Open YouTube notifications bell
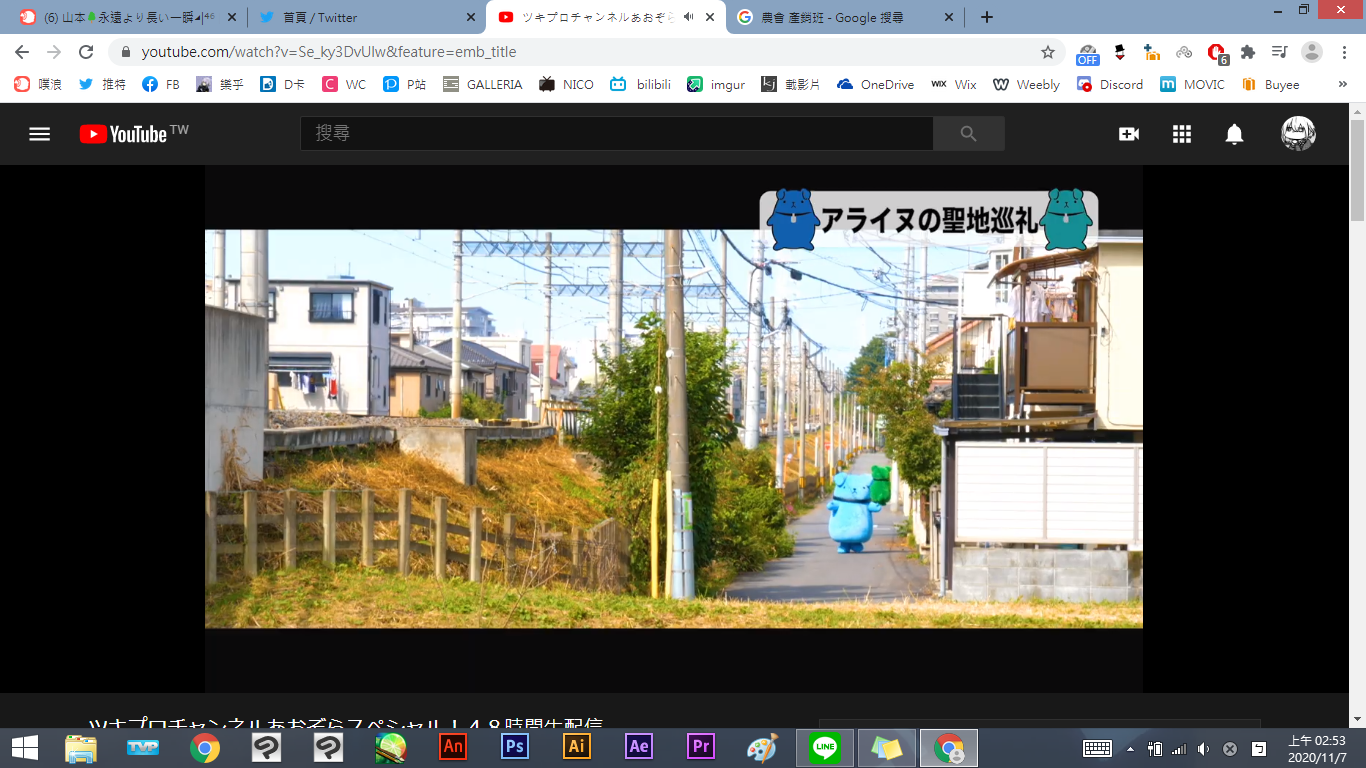1366x768 pixels. pos(1235,134)
